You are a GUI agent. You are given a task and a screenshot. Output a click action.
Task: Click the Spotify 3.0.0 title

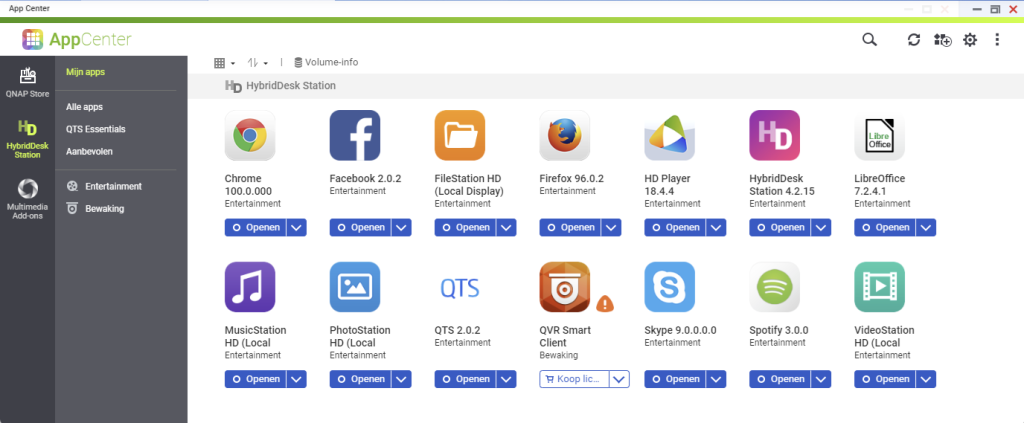tap(779, 330)
